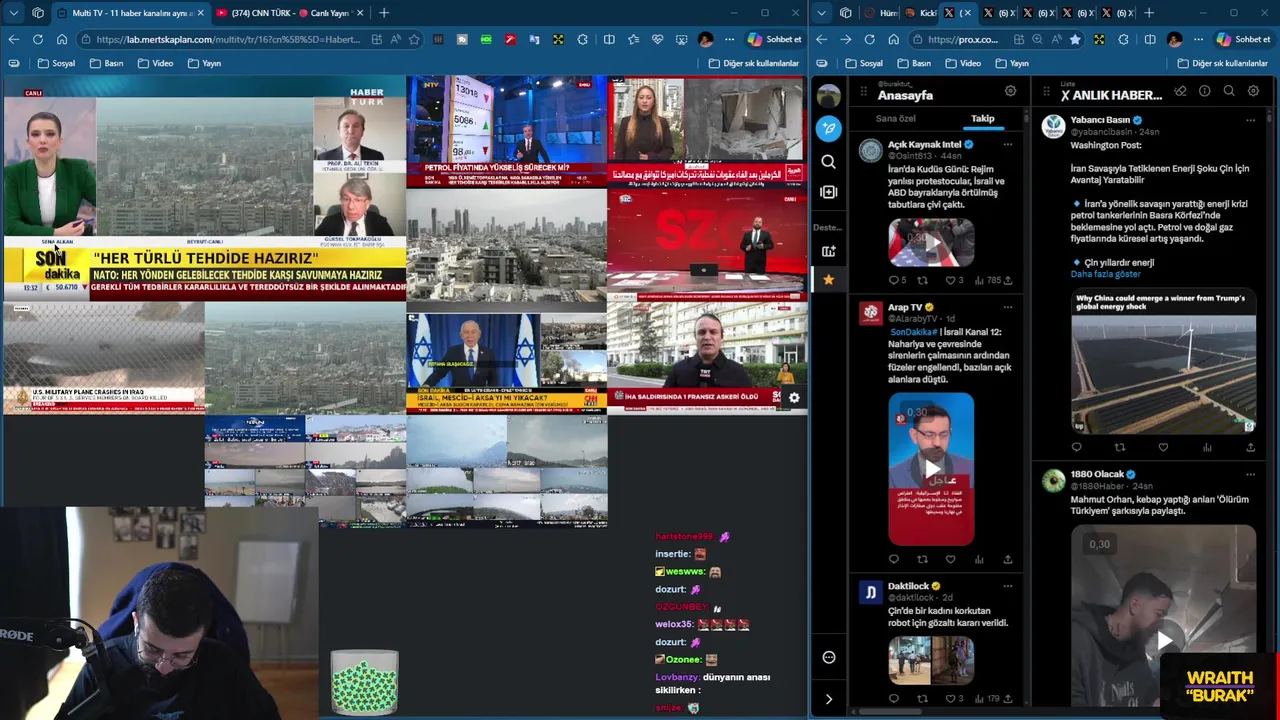Select the Kick tab in right browser
This screenshot has width=1280, height=720.
pyautogui.click(x=920, y=13)
